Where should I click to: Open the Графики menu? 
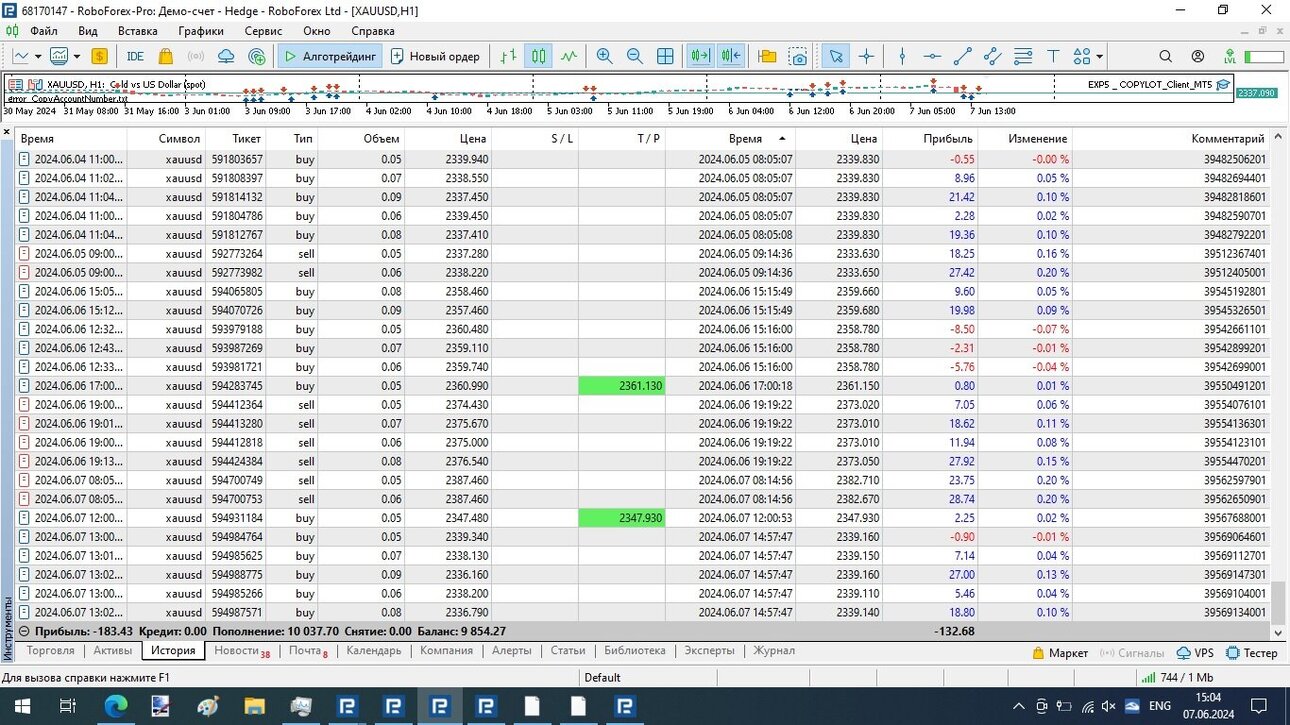(201, 31)
